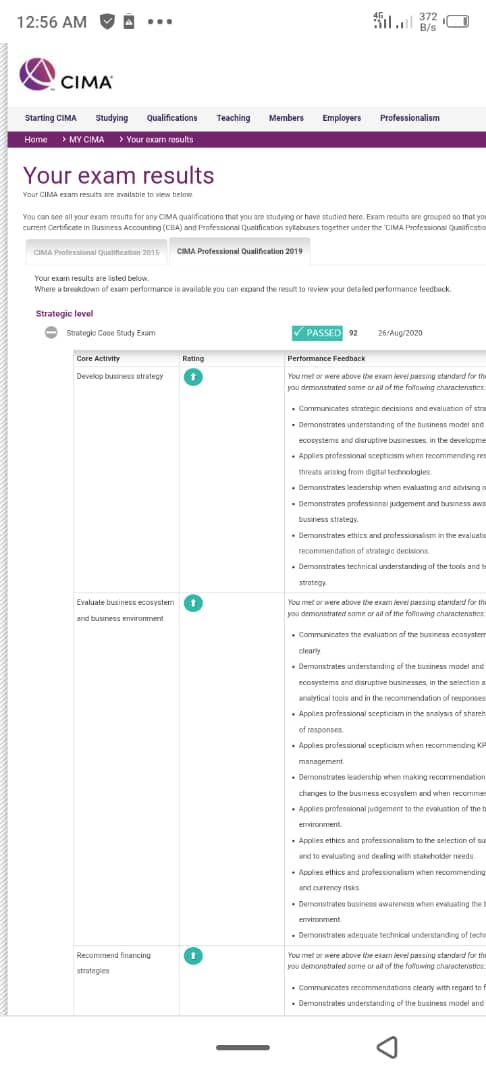Click the rating arrow icon for Develop business strategy
Image resolution: width=486 pixels, height=1080 pixels.
click(193, 377)
